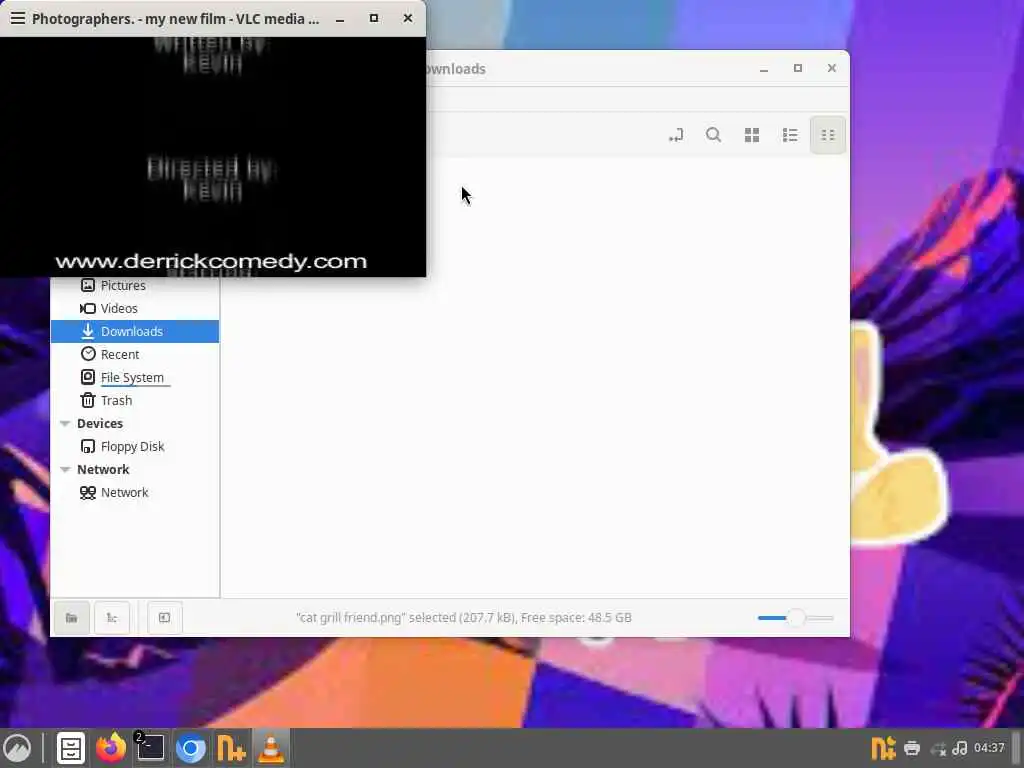The width and height of the screenshot is (1024, 768).
Task: Minimize the VLC media player window
Action: (340, 19)
